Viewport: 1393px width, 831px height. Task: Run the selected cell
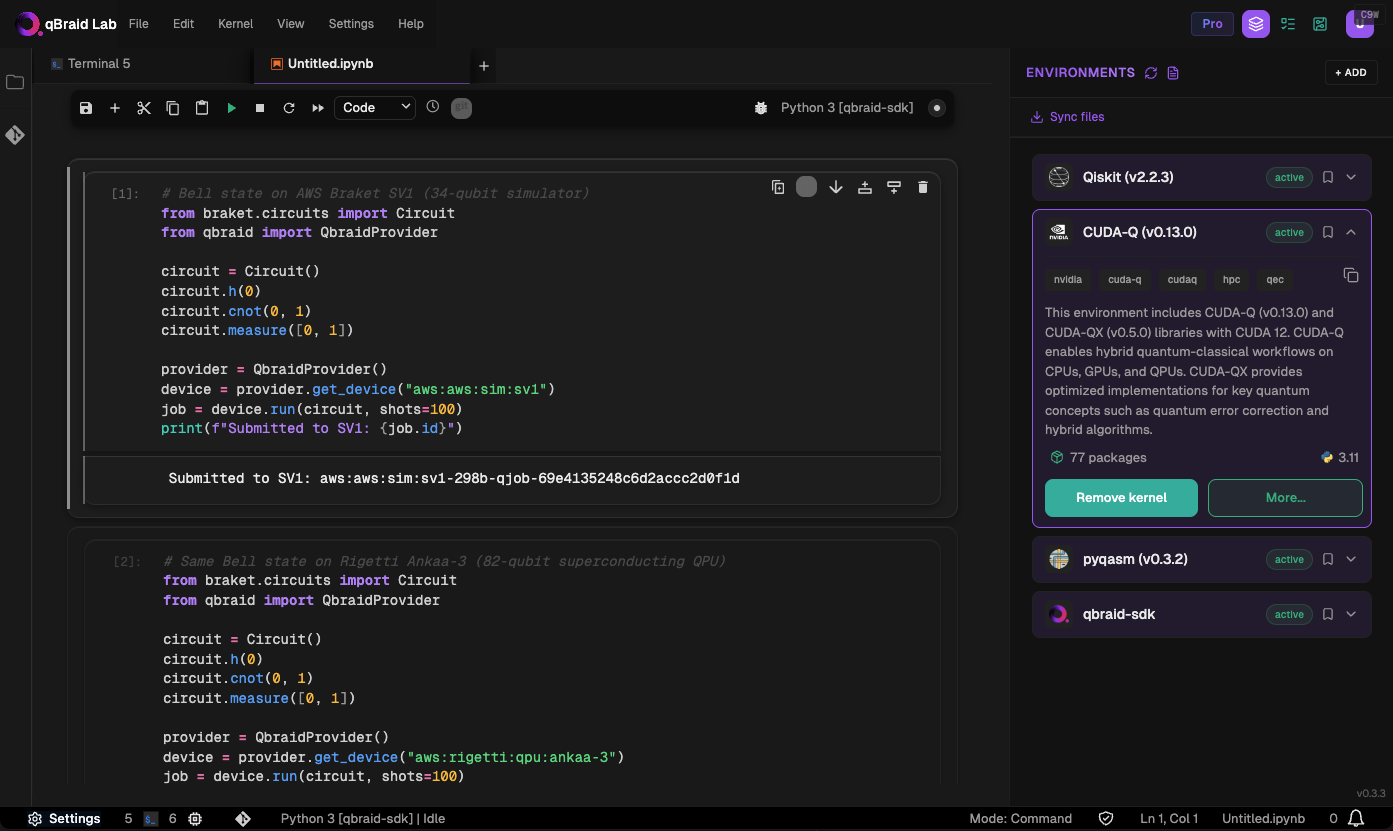tap(231, 108)
